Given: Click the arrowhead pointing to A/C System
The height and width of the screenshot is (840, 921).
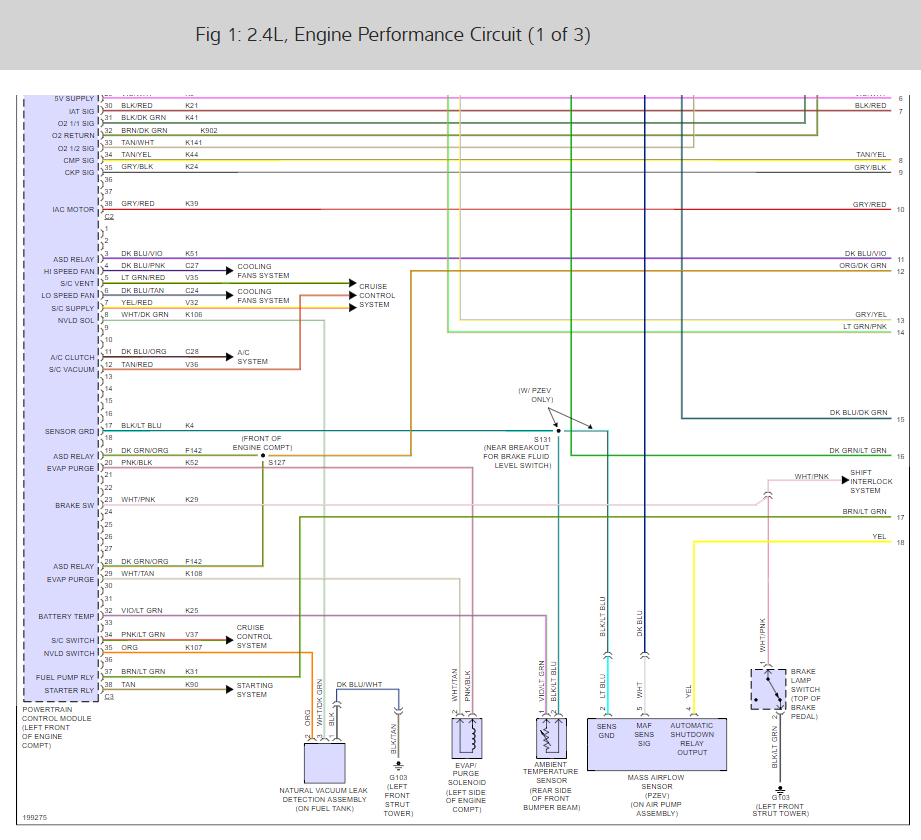Looking at the screenshot, I should coord(230,357).
